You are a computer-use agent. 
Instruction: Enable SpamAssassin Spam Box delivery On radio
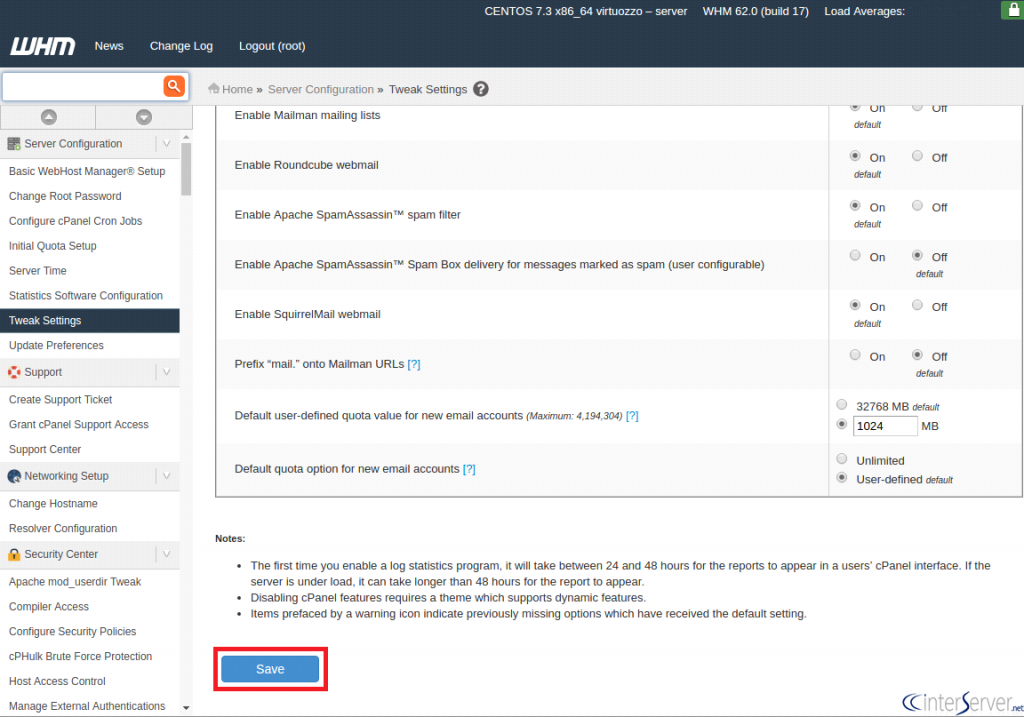855,256
